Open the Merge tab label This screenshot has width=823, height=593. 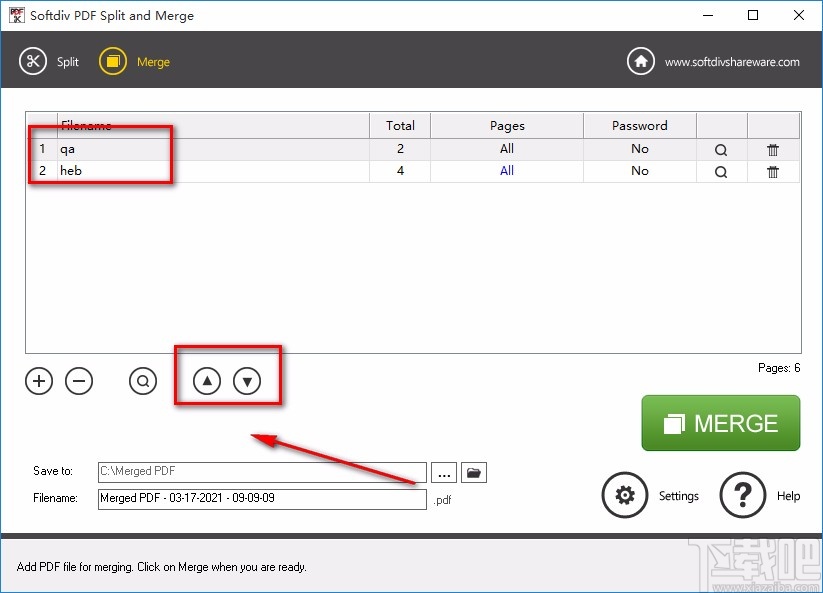(153, 62)
